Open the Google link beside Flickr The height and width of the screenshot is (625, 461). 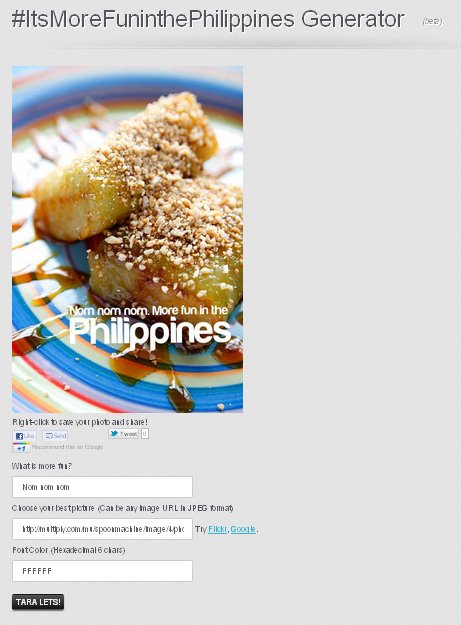pyautogui.click(x=243, y=529)
